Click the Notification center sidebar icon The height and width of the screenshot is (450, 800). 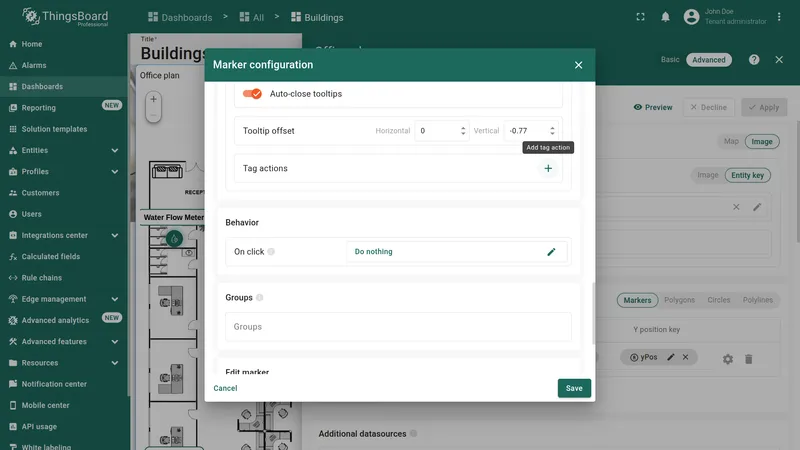pyautogui.click(x=13, y=384)
